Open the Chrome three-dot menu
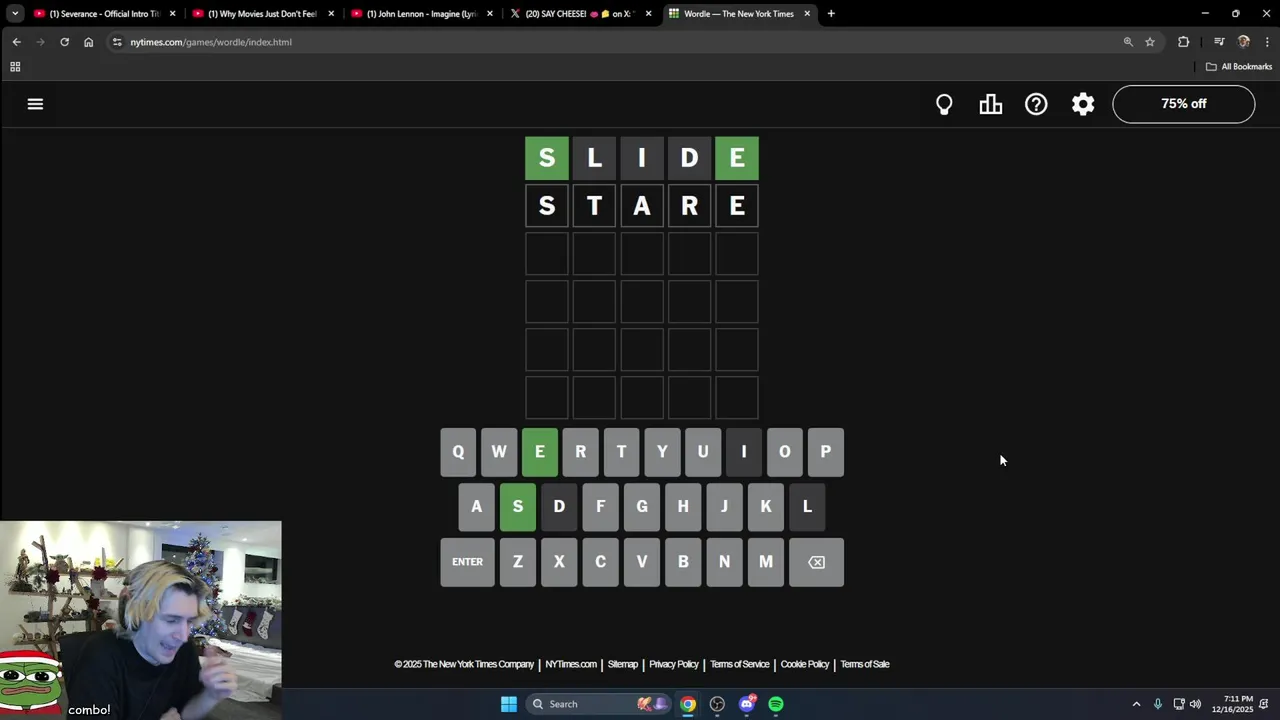1280x720 pixels. tap(1267, 42)
